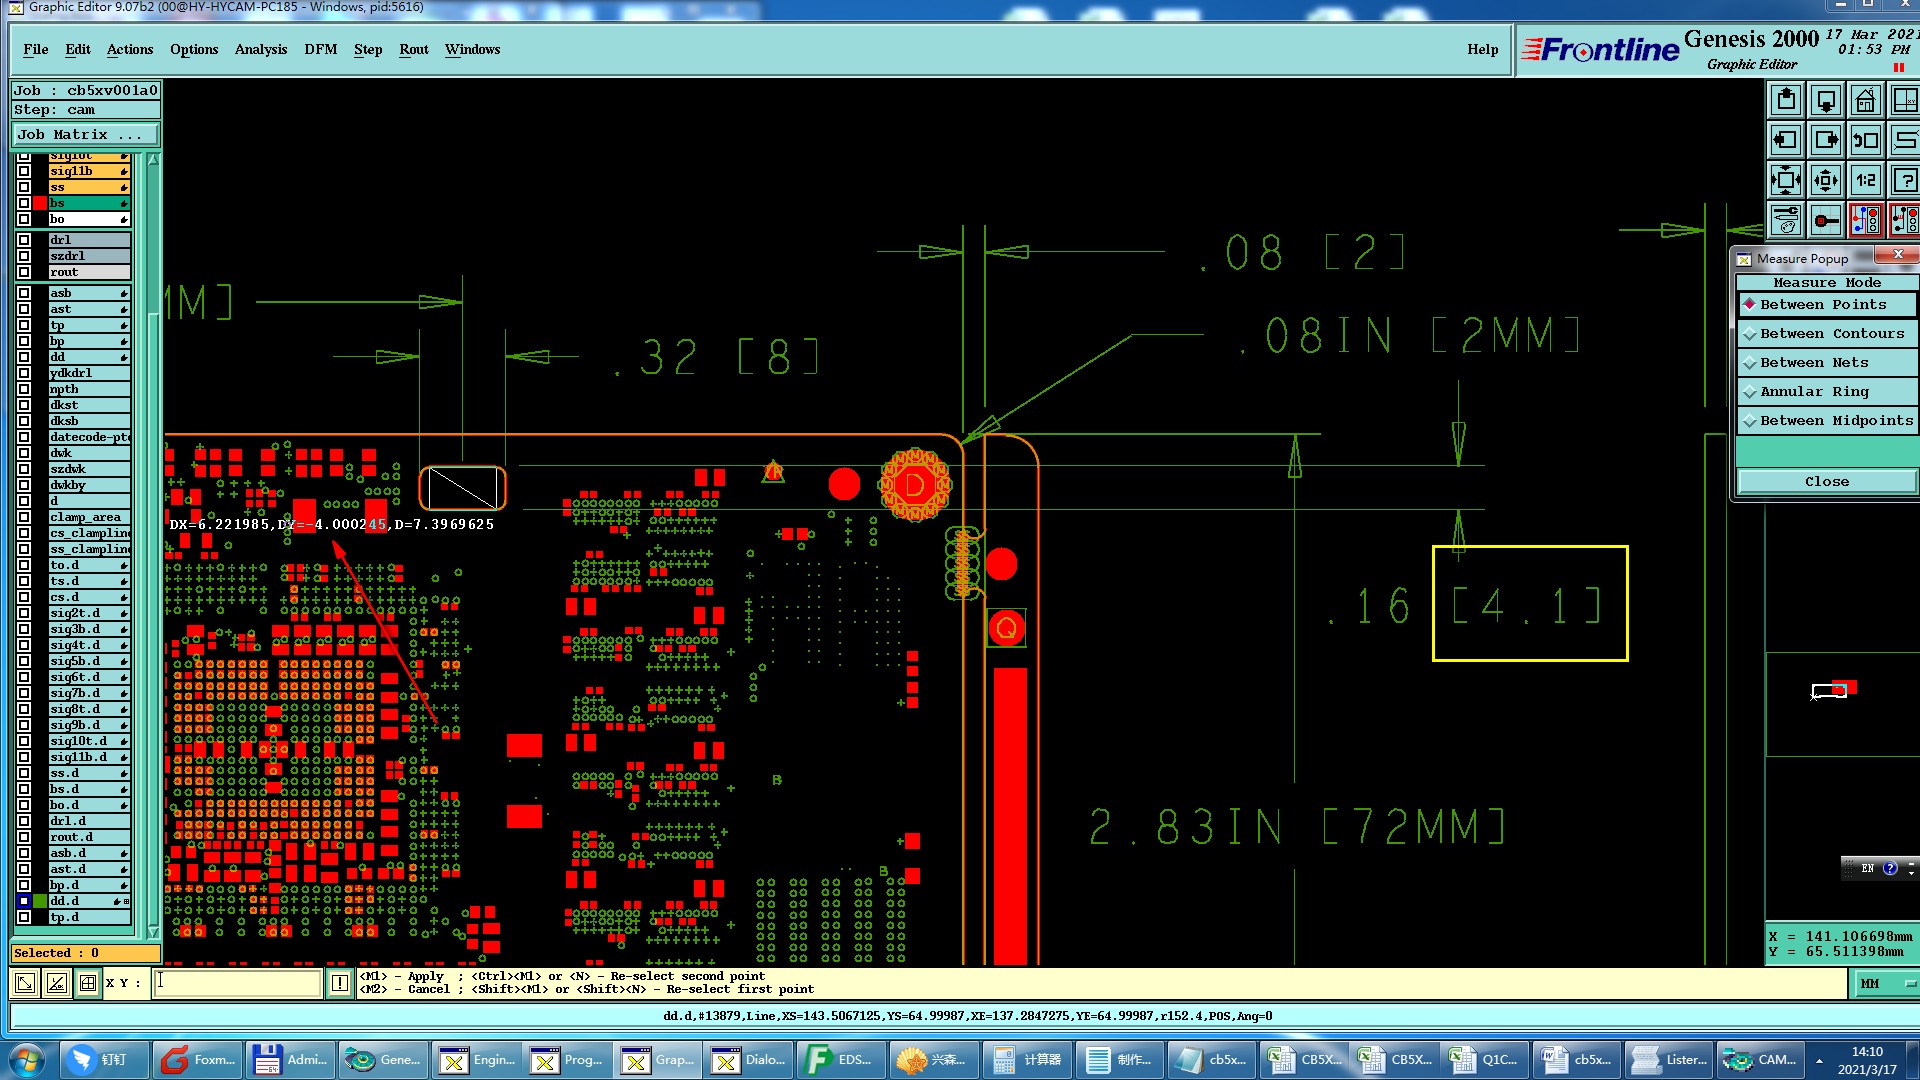Viewport: 1920px width, 1080px height.
Task: Open the graphic tools wrench icon
Action: pos(1786,220)
